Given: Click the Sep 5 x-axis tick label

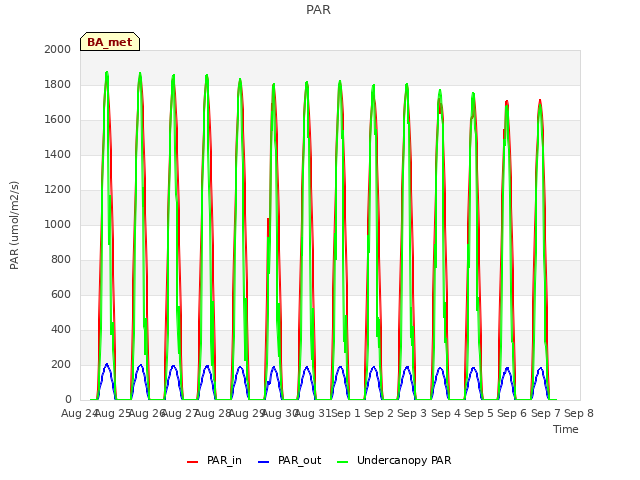Looking at the screenshot, I should pos(479,413).
